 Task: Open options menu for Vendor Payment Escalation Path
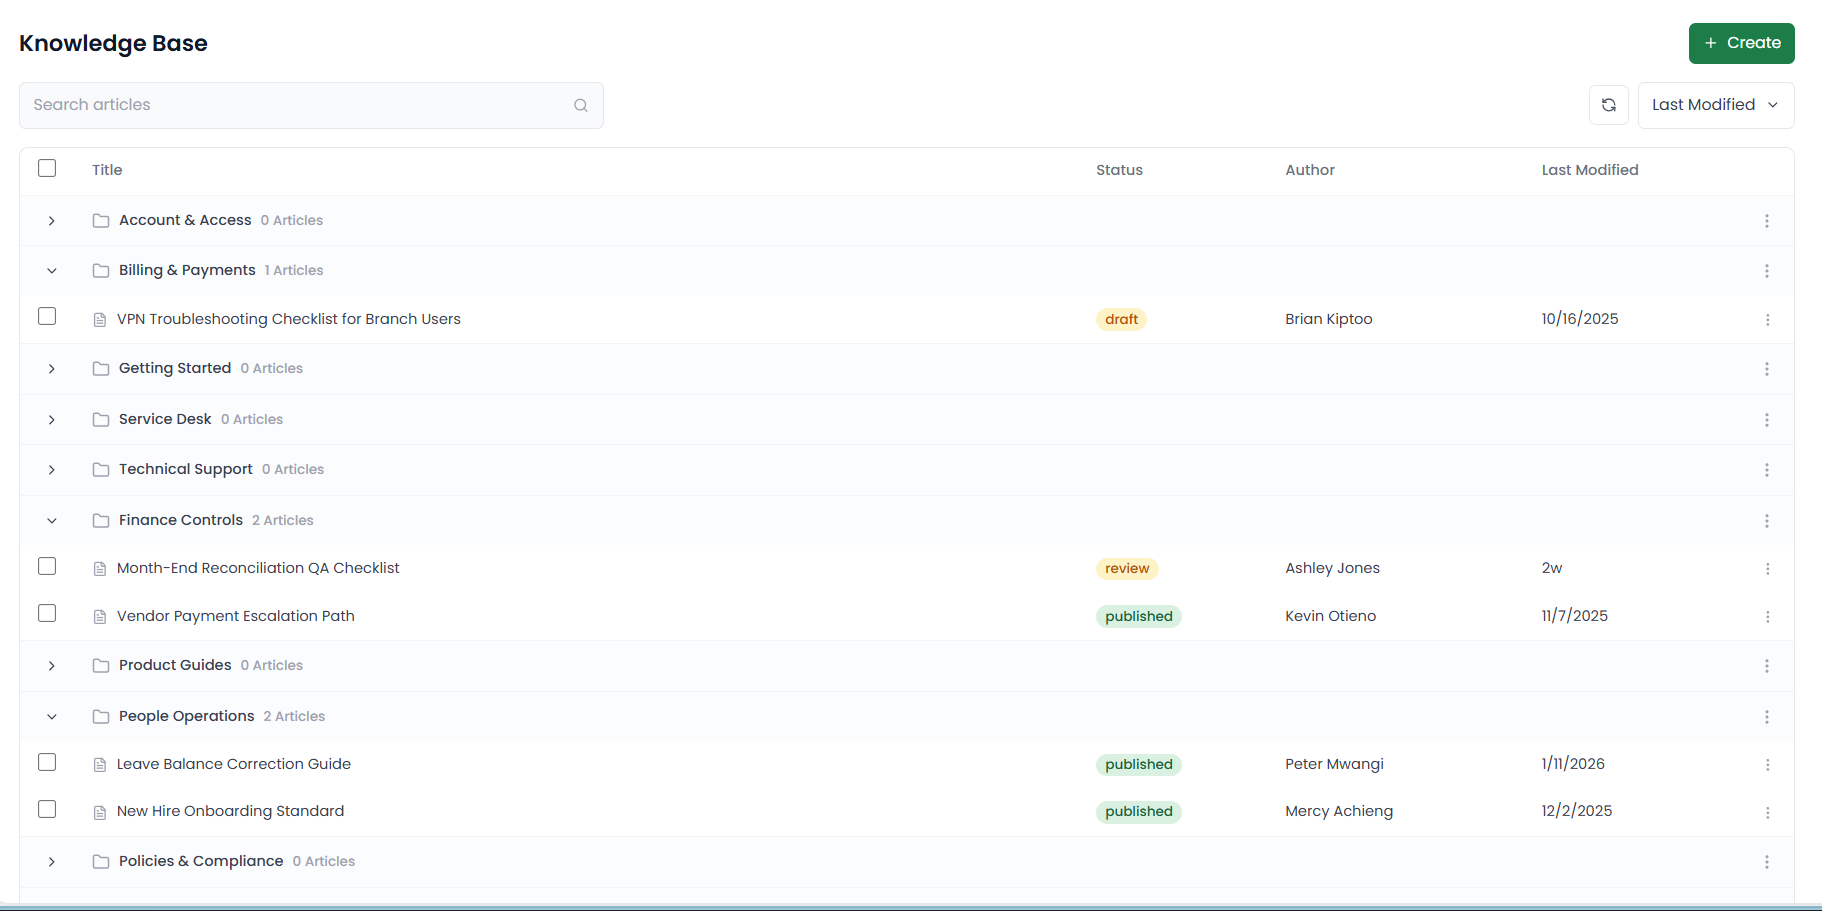pyautogui.click(x=1766, y=617)
